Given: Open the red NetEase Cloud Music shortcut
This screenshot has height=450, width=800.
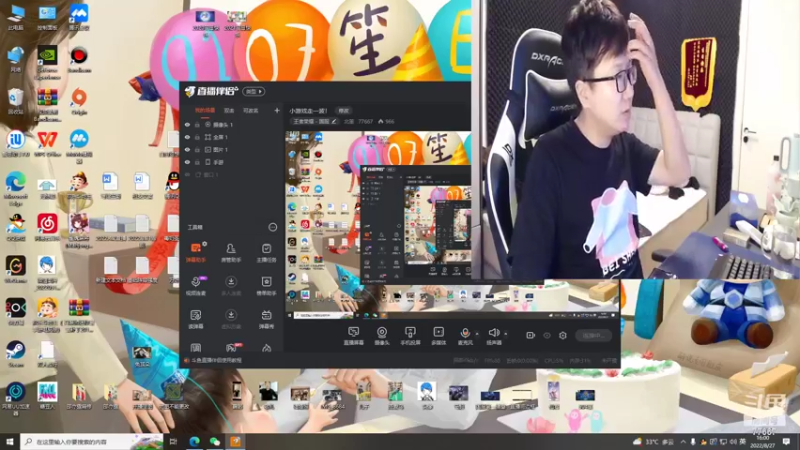Looking at the screenshot, I should tap(47, 227).
